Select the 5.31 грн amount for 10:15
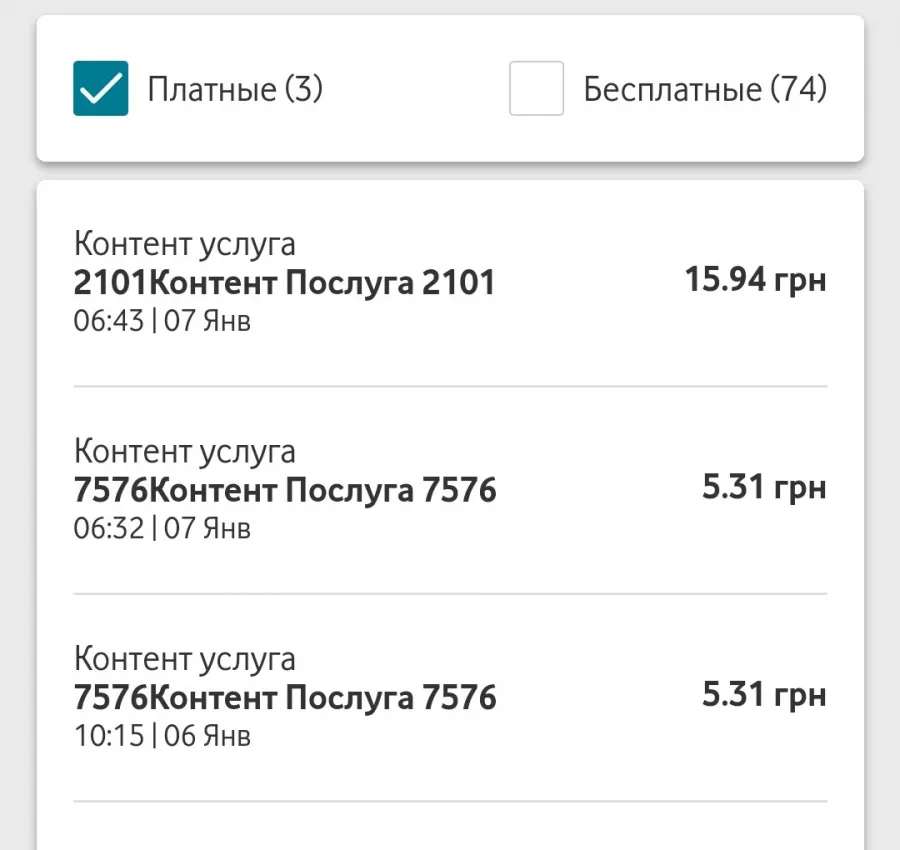900x850 pixels. pos(764,694)
